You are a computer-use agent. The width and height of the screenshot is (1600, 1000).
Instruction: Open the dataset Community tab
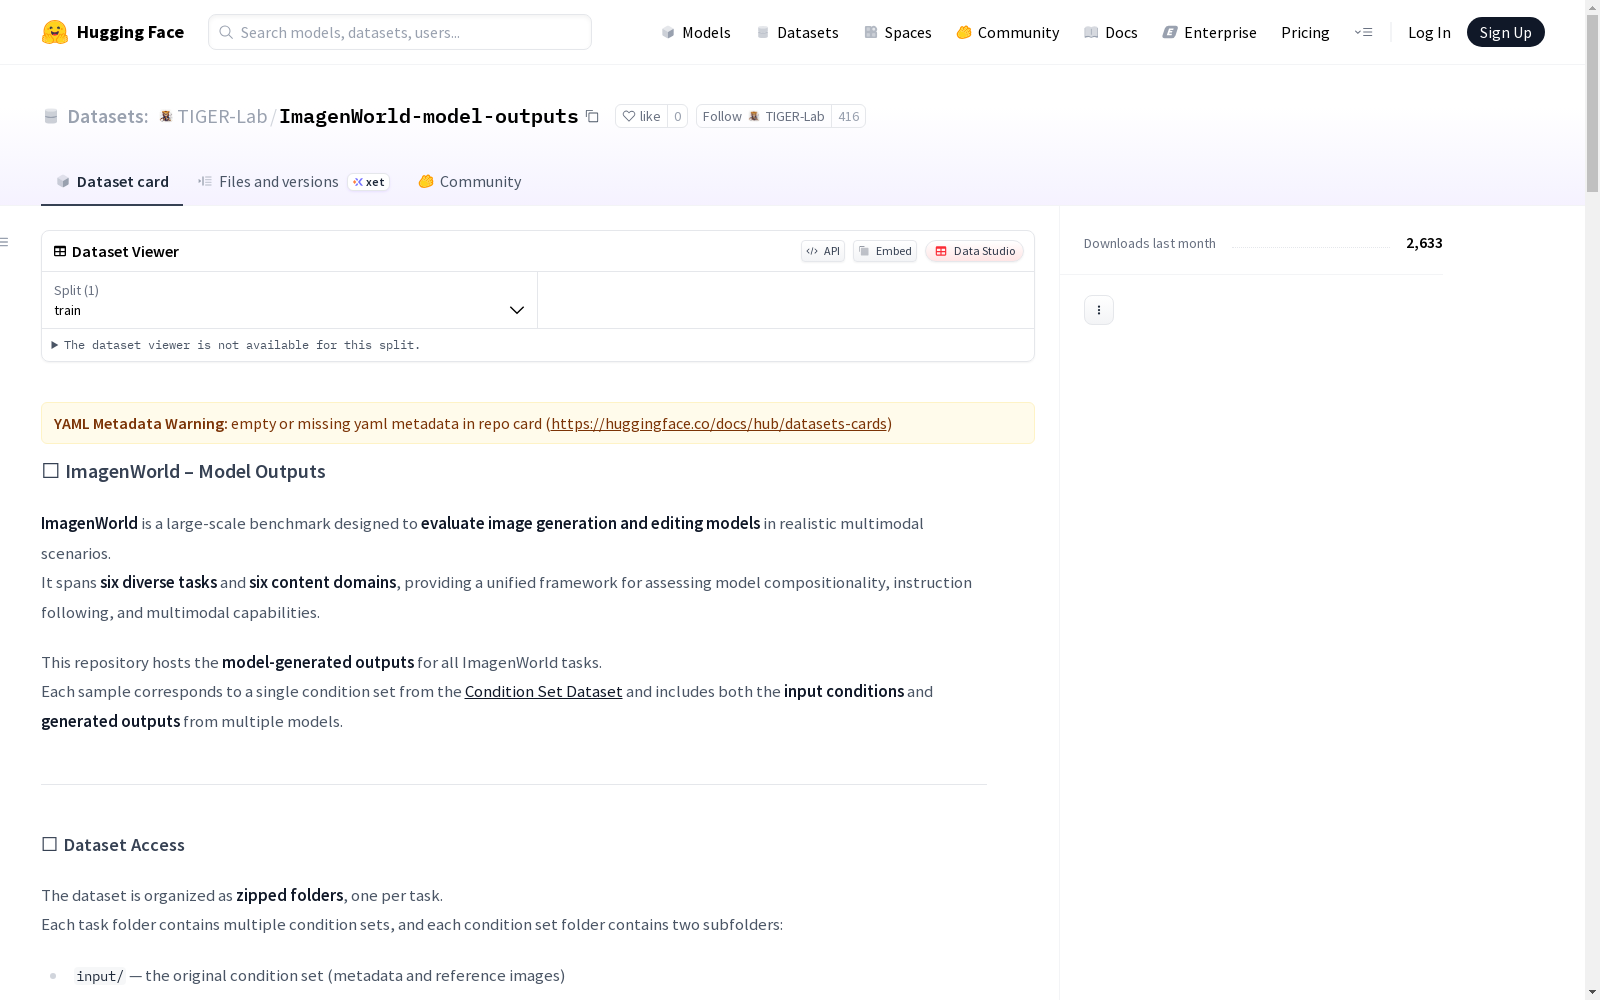[x=470, y=181]
